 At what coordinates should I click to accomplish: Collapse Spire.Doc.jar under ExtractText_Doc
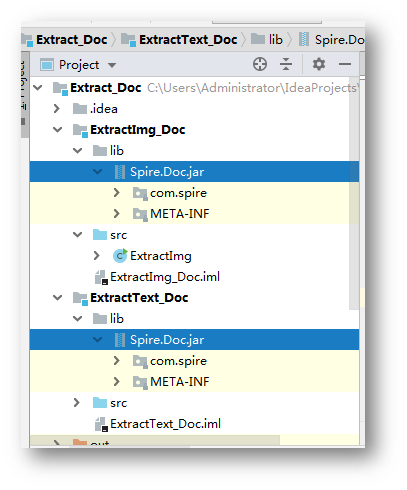(x=98, y=340)
